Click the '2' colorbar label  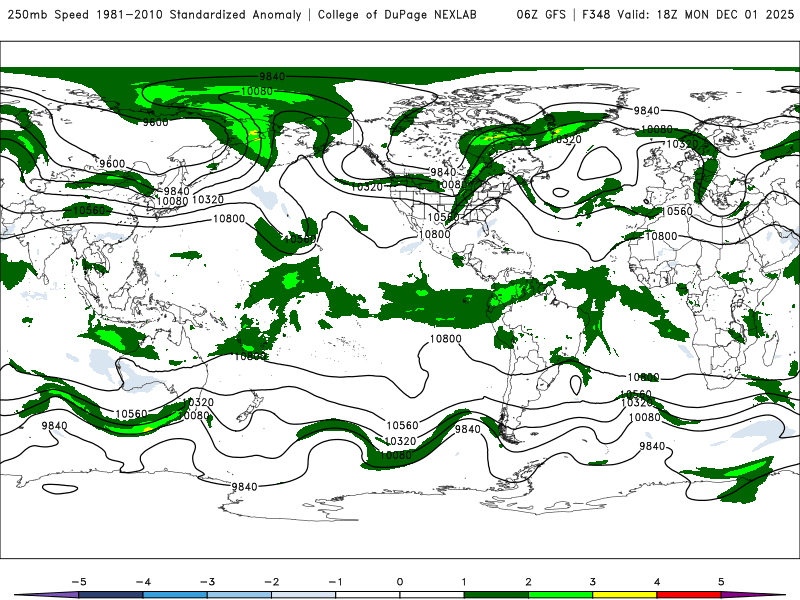528,582
